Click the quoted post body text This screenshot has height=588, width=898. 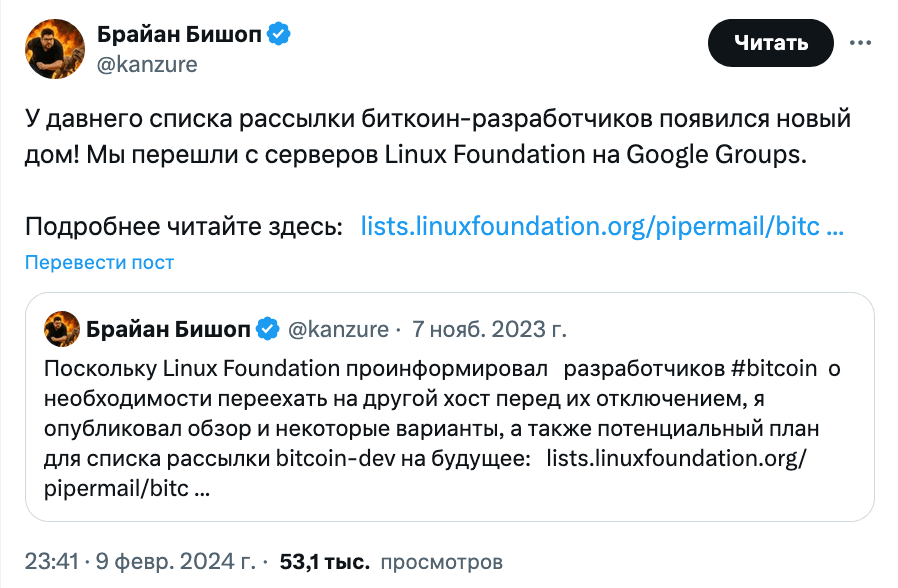click(x=442, y=428)
